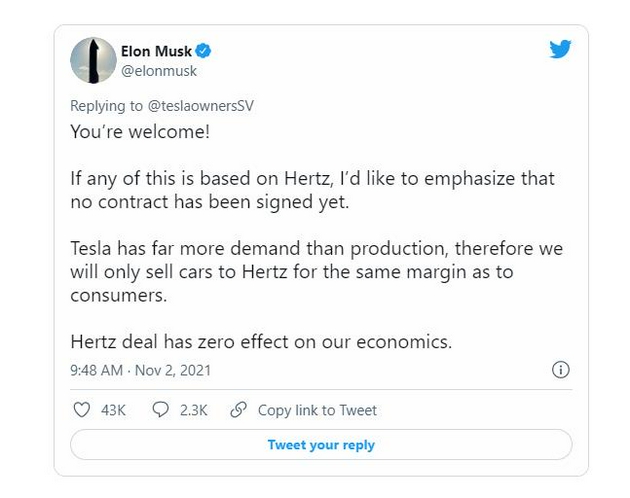630x498 pixels.
Task: Click the "You're welcome!" tweet text
Action: (x=127, y=132)
